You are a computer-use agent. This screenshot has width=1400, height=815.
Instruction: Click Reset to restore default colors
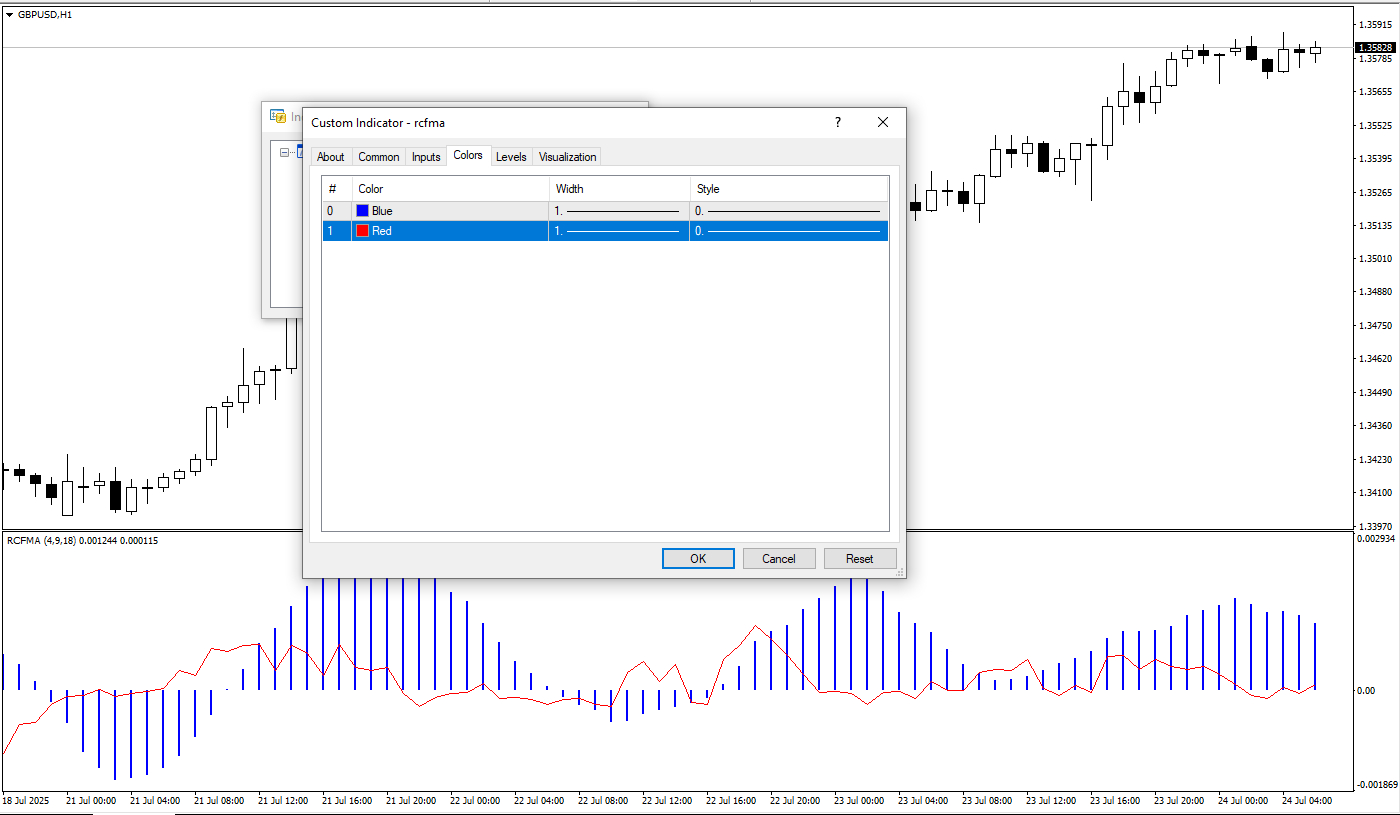(859, 559)
